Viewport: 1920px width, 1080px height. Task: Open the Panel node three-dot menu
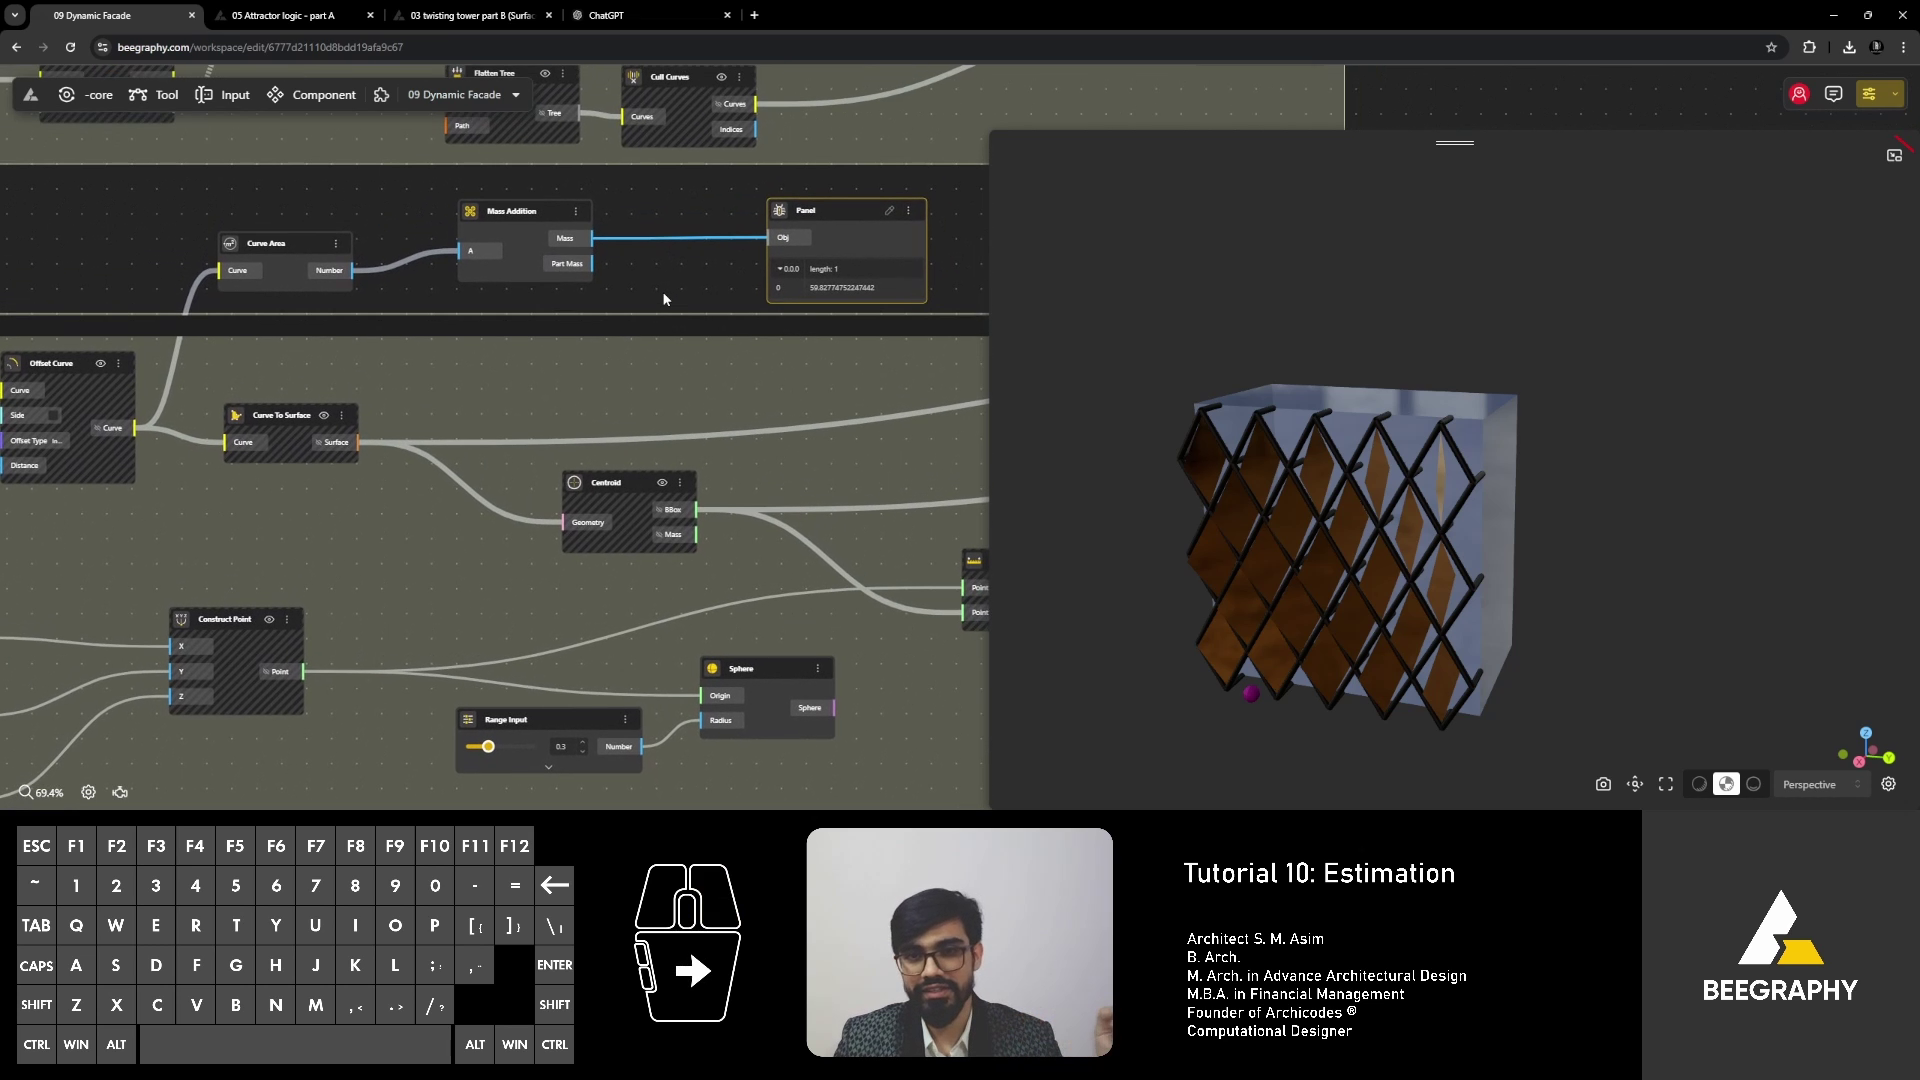908,210
